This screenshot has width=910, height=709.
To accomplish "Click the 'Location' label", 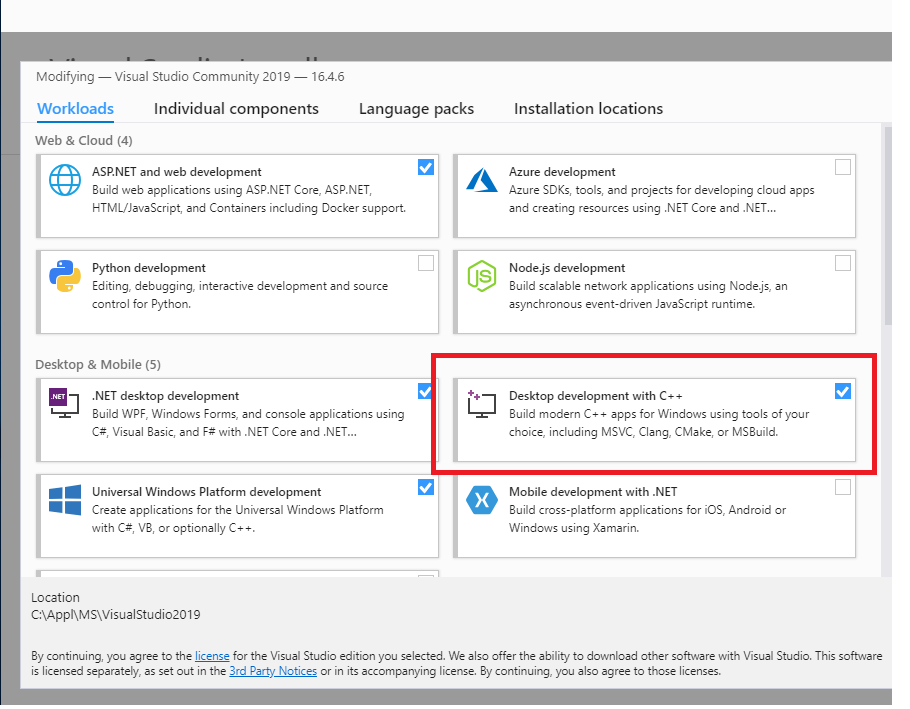I will [x=55, y=597].
